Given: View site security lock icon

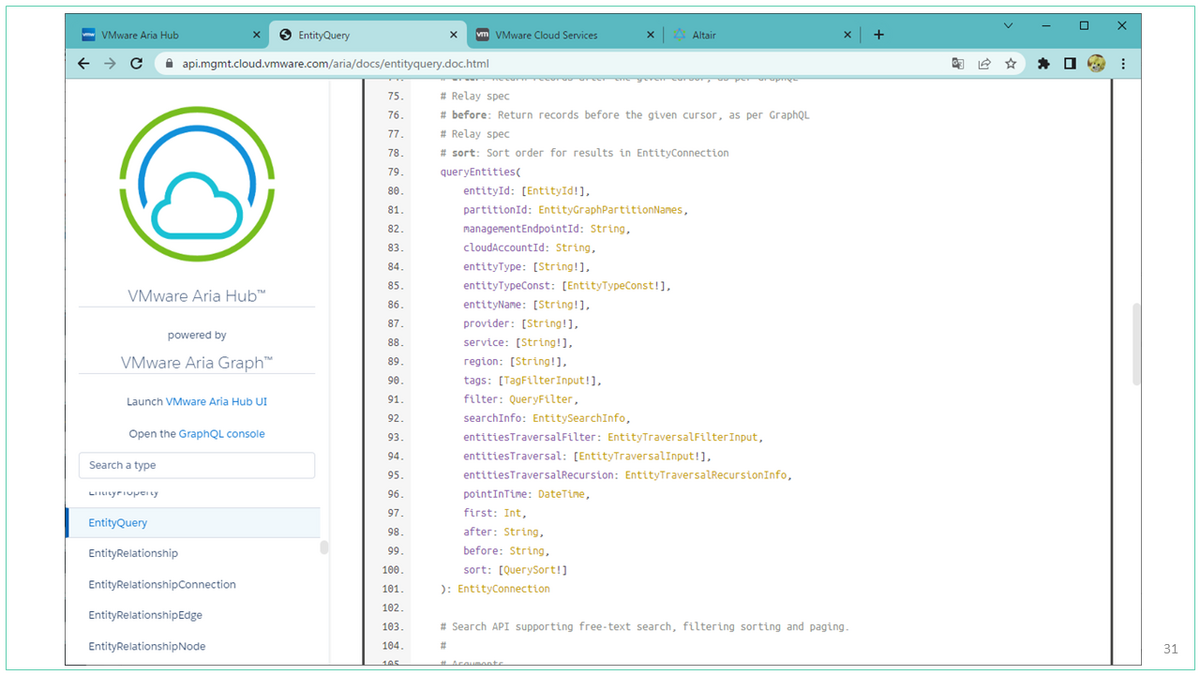Looking at the screenshot, I should pos(168,63).
